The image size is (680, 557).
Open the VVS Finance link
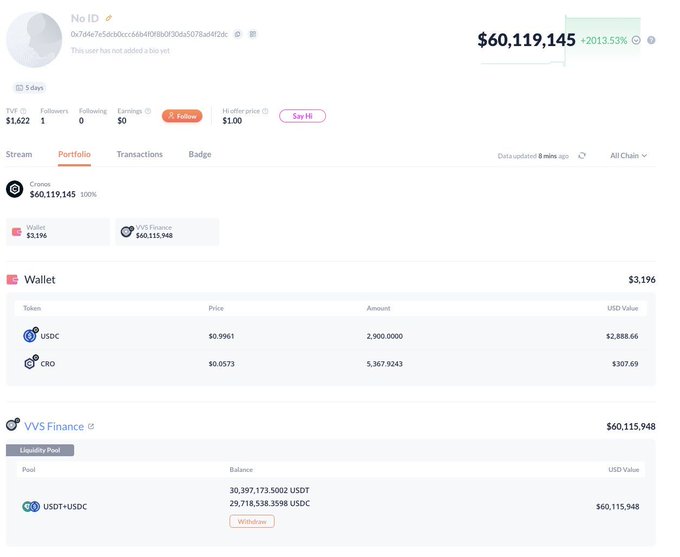[54, 426]
